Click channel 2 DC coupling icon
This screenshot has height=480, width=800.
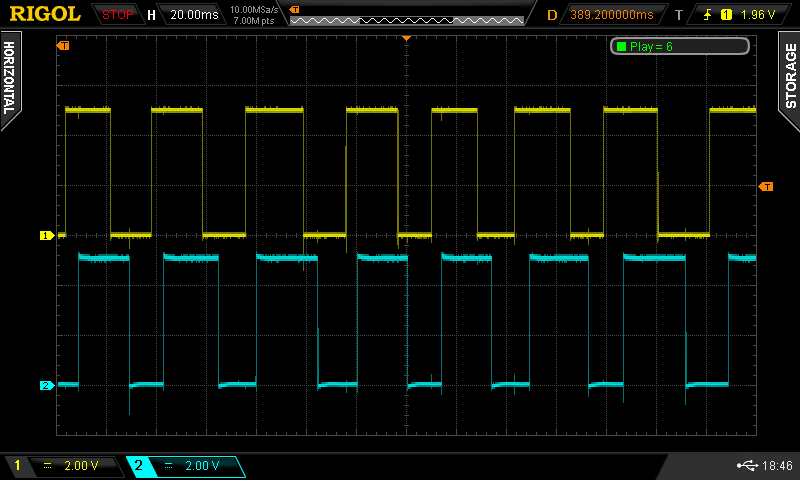[x=168, y=466]
